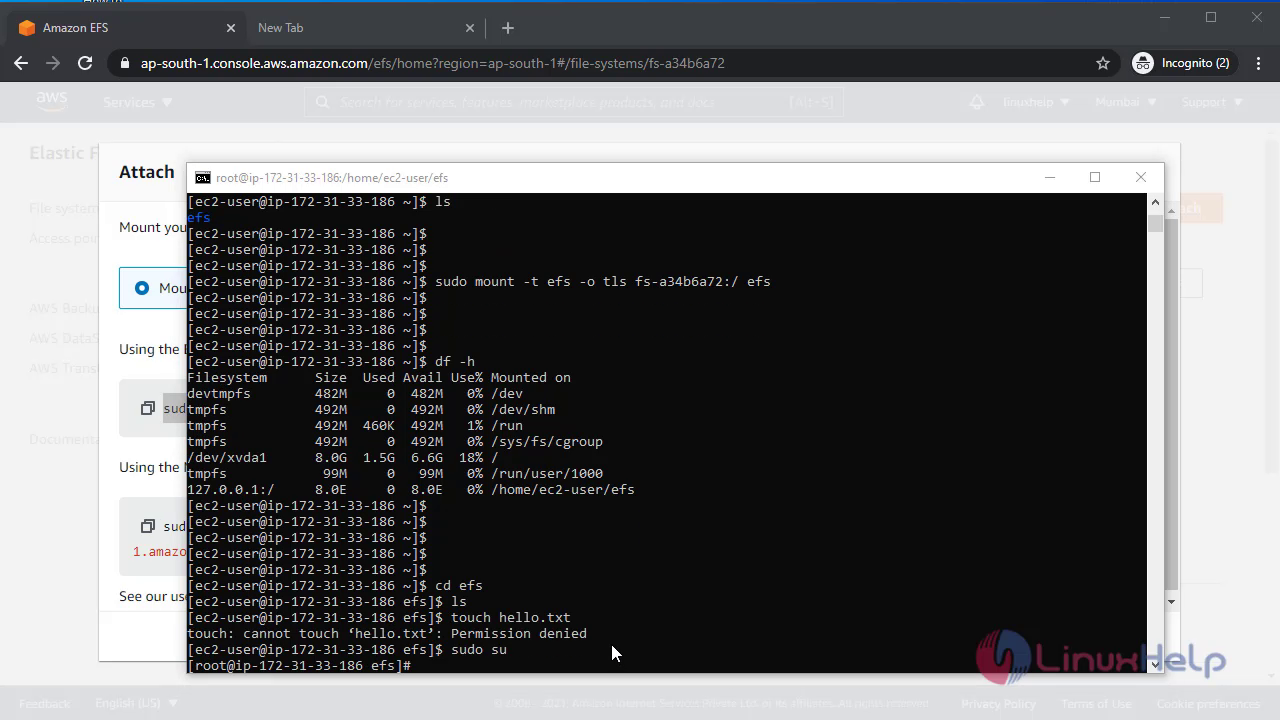Click the 'df -h' command line

click(x=331, y=362)
